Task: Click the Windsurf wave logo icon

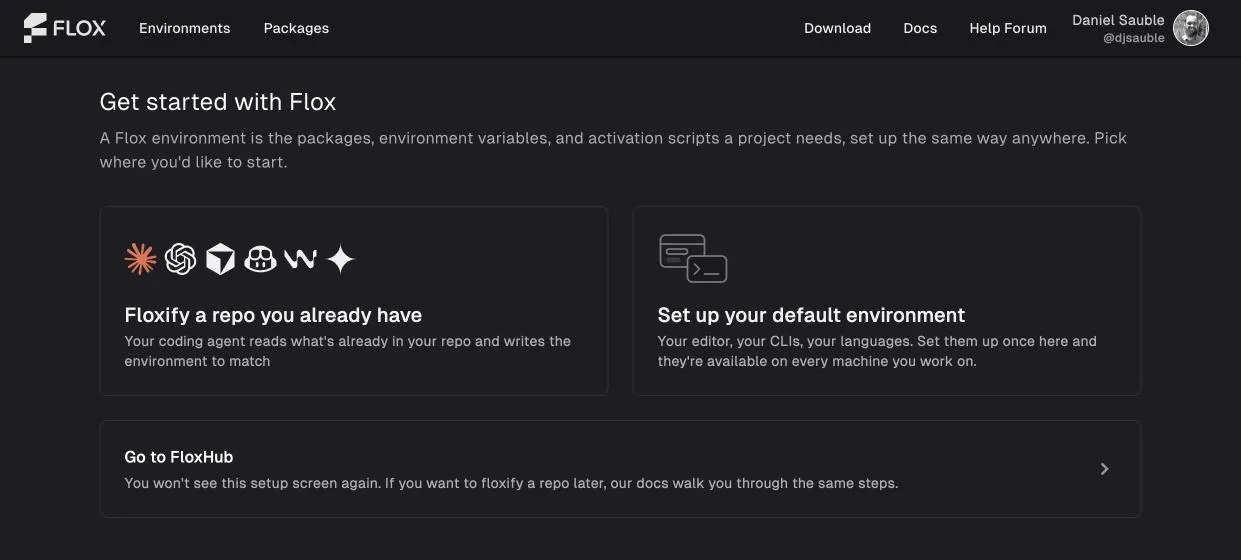Action: [300, 260]
